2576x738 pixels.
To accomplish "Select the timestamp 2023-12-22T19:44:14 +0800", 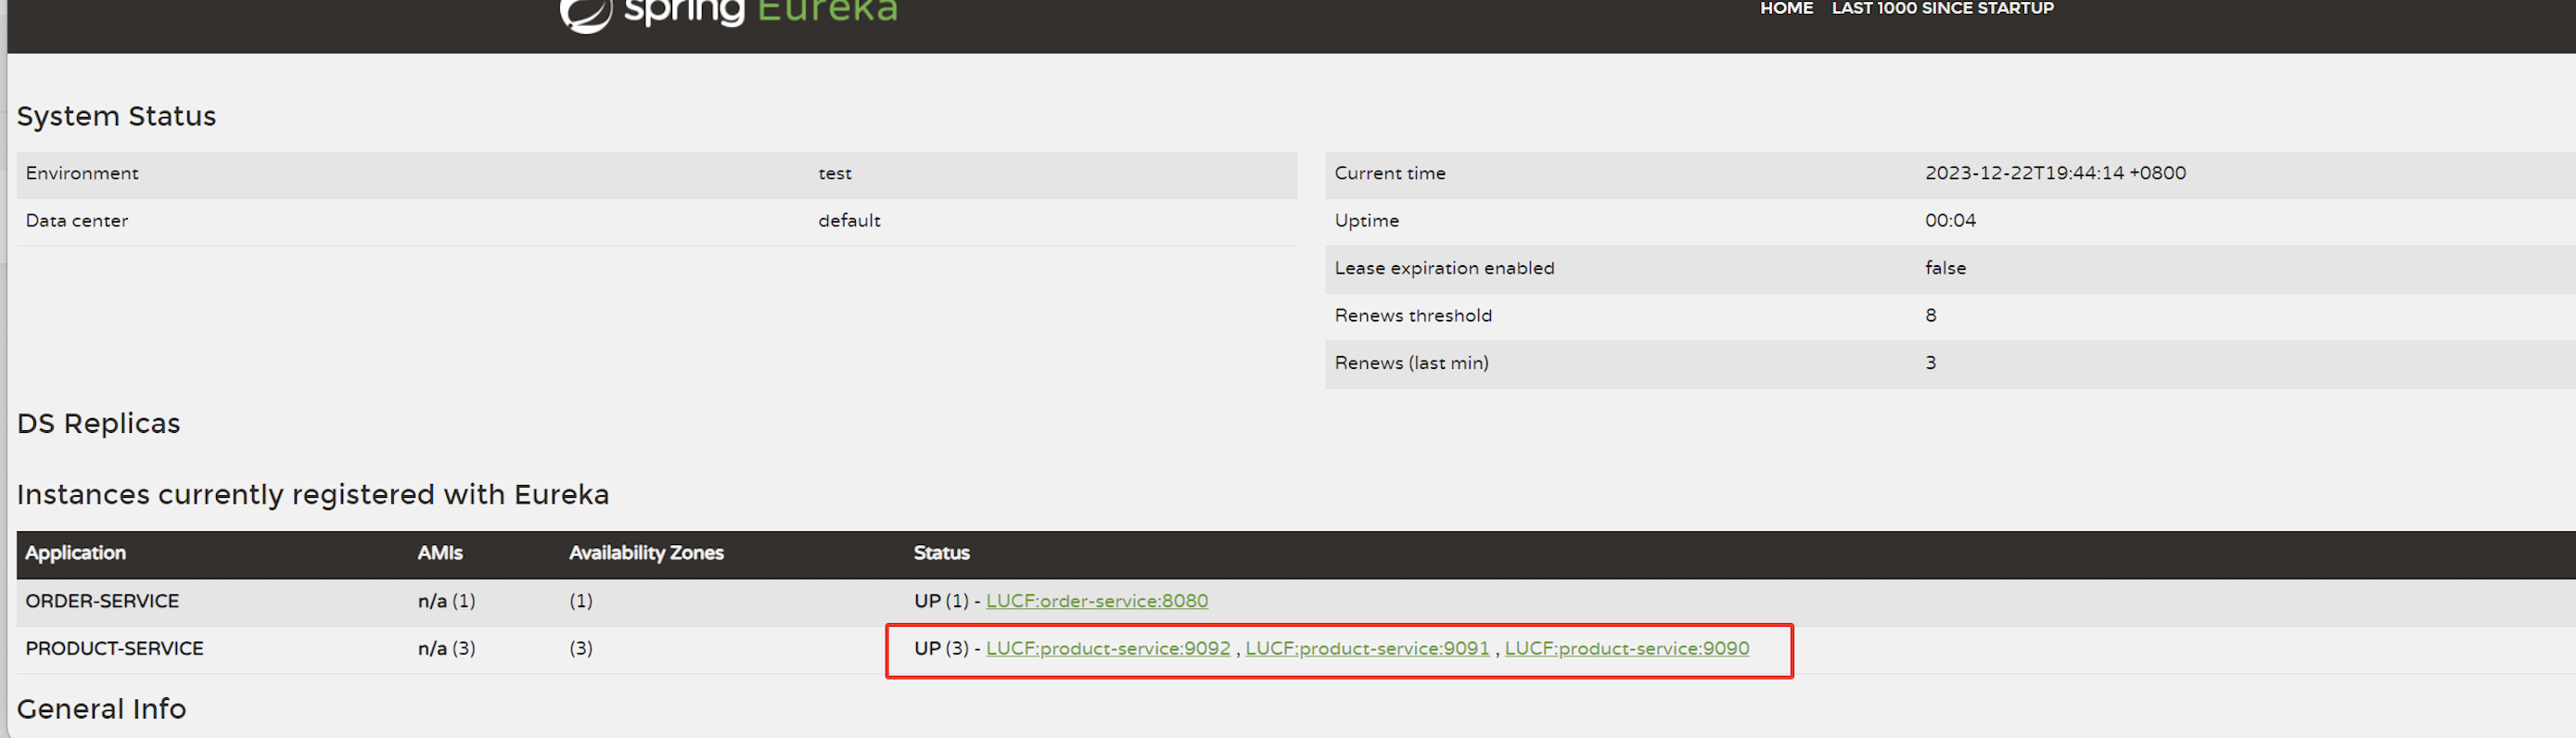I will click(x=2054, y=173).
